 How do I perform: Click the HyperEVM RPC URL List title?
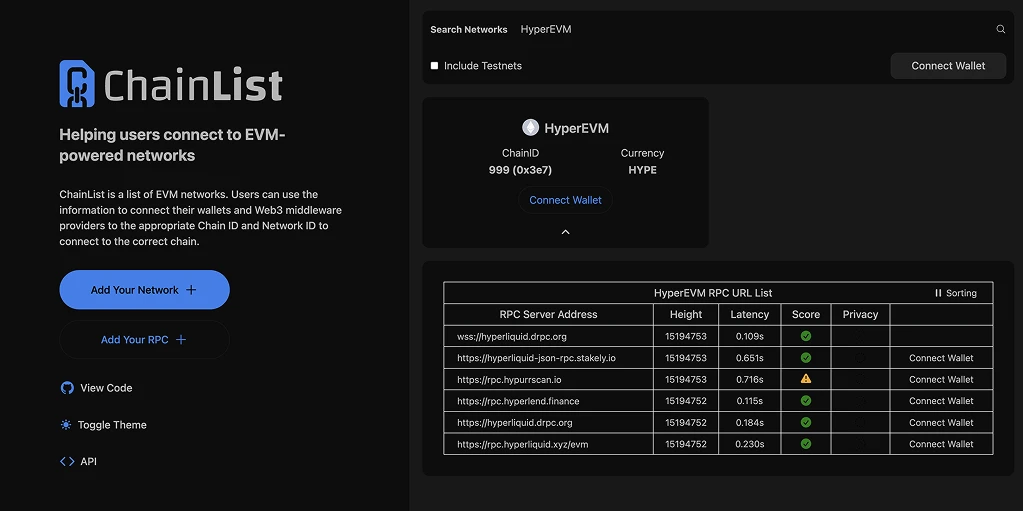click(x=713, y=293)
